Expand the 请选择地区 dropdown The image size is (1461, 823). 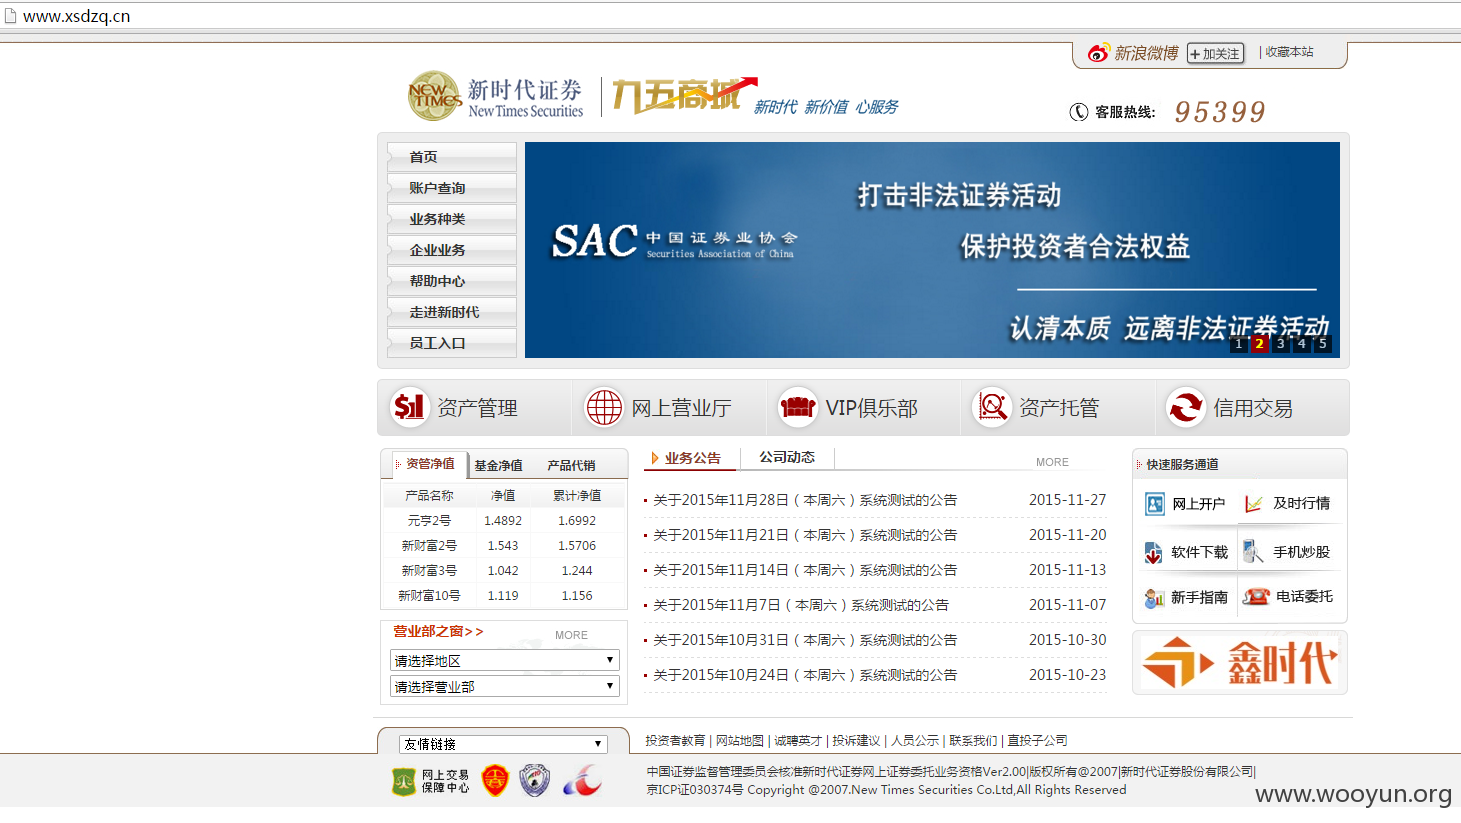tap(505, 660)
